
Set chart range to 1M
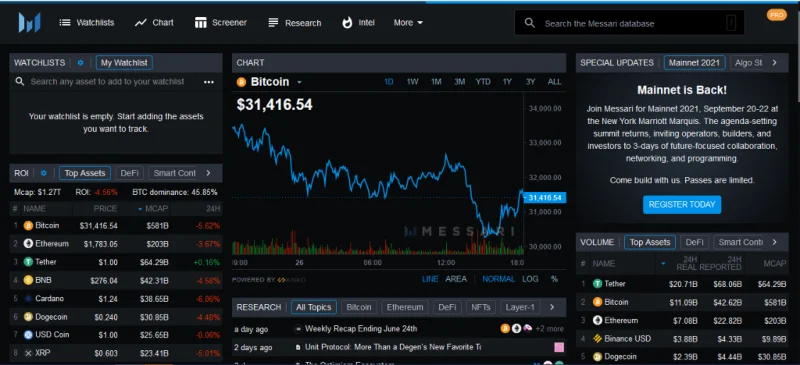436,82
